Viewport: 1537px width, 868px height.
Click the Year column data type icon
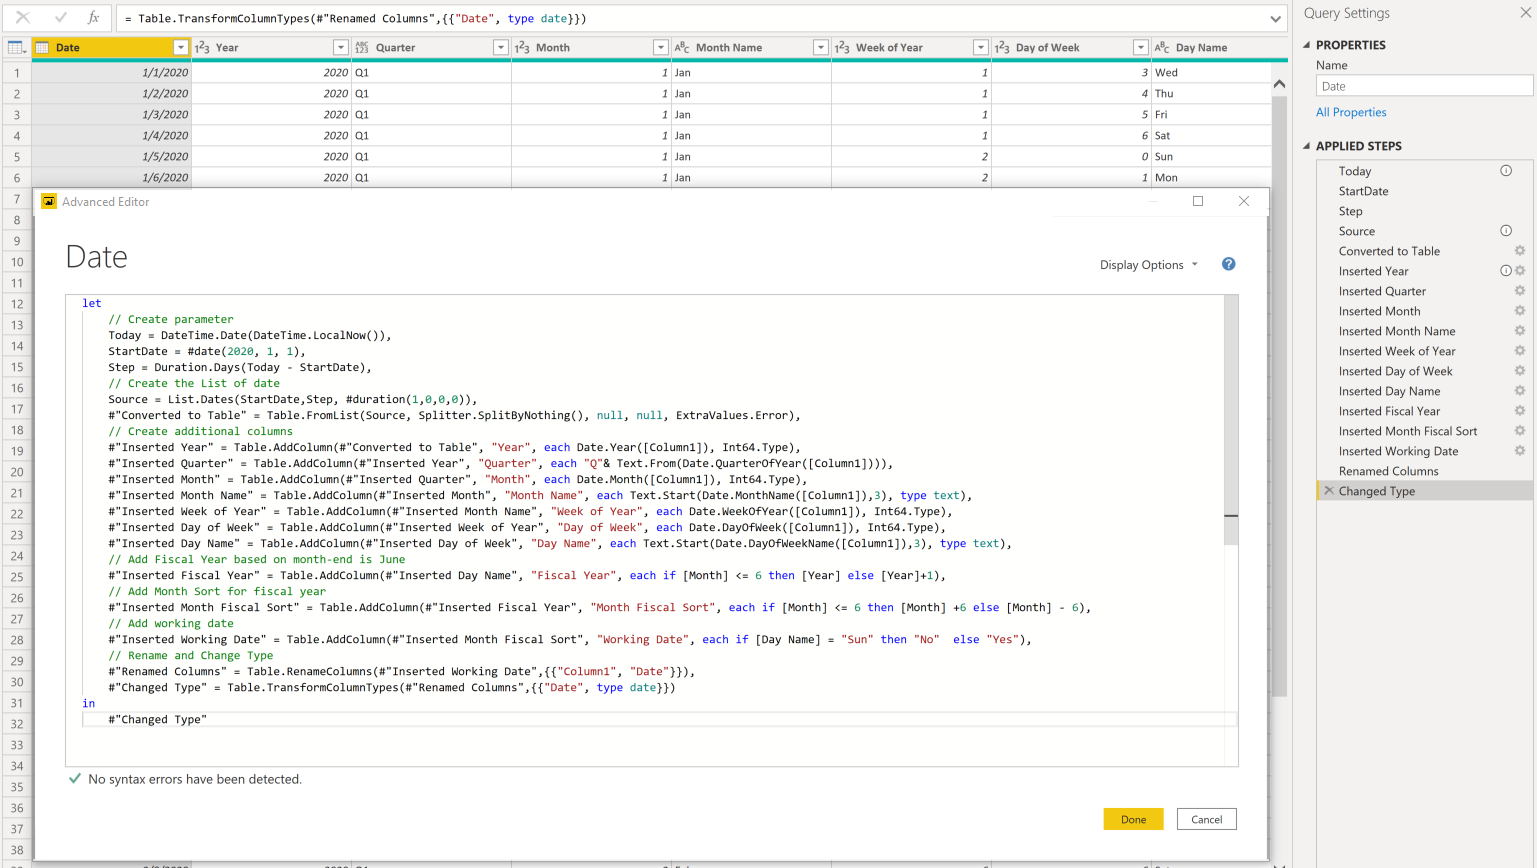pyautogui.click(x=202, y=48)
